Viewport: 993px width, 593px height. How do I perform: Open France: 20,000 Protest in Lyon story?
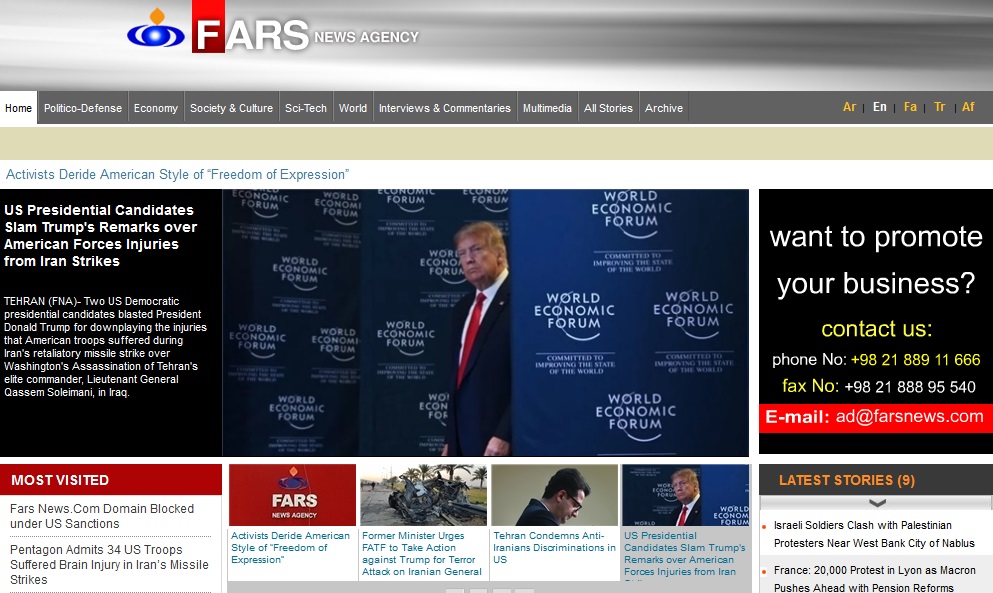[875, 578]
